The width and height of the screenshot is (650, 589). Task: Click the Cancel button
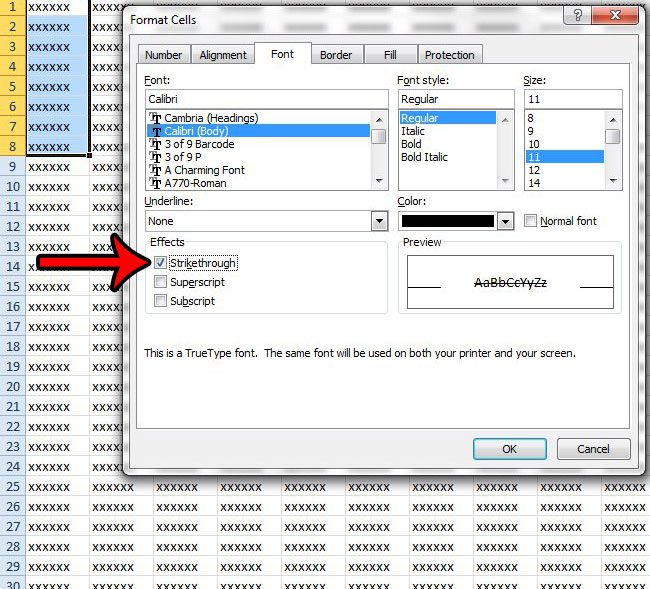click(x=593, y=449)
